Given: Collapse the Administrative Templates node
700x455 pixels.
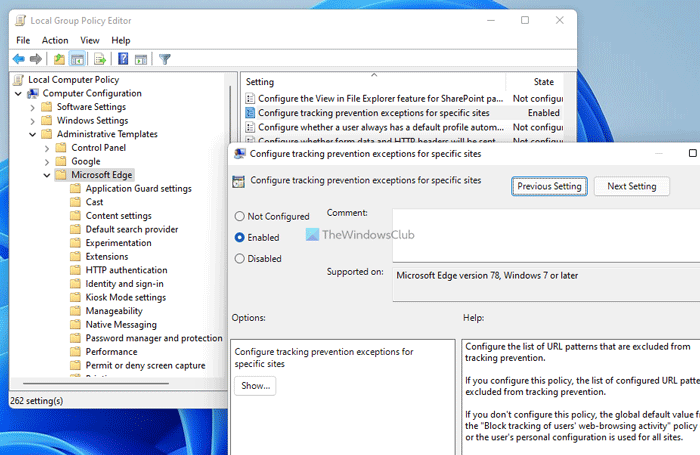Looking at the screenshot, I should coord(32,134).
